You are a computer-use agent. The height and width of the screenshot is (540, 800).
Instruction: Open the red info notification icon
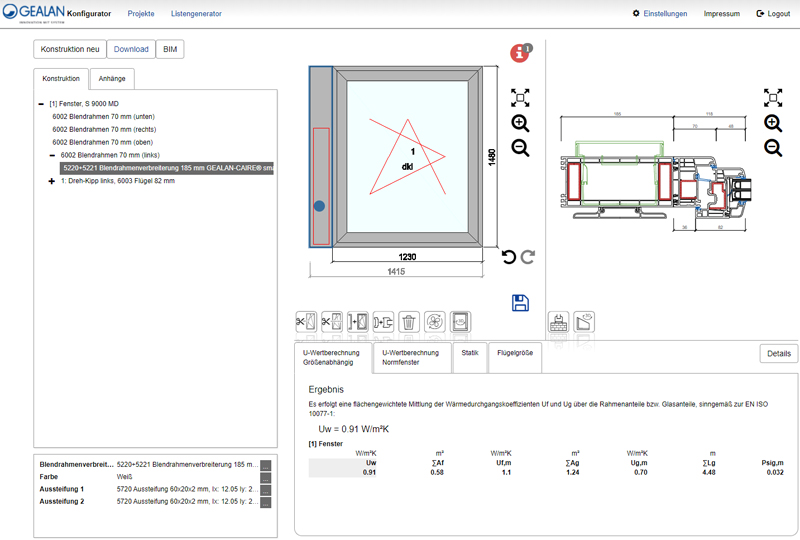pos(520,54)
